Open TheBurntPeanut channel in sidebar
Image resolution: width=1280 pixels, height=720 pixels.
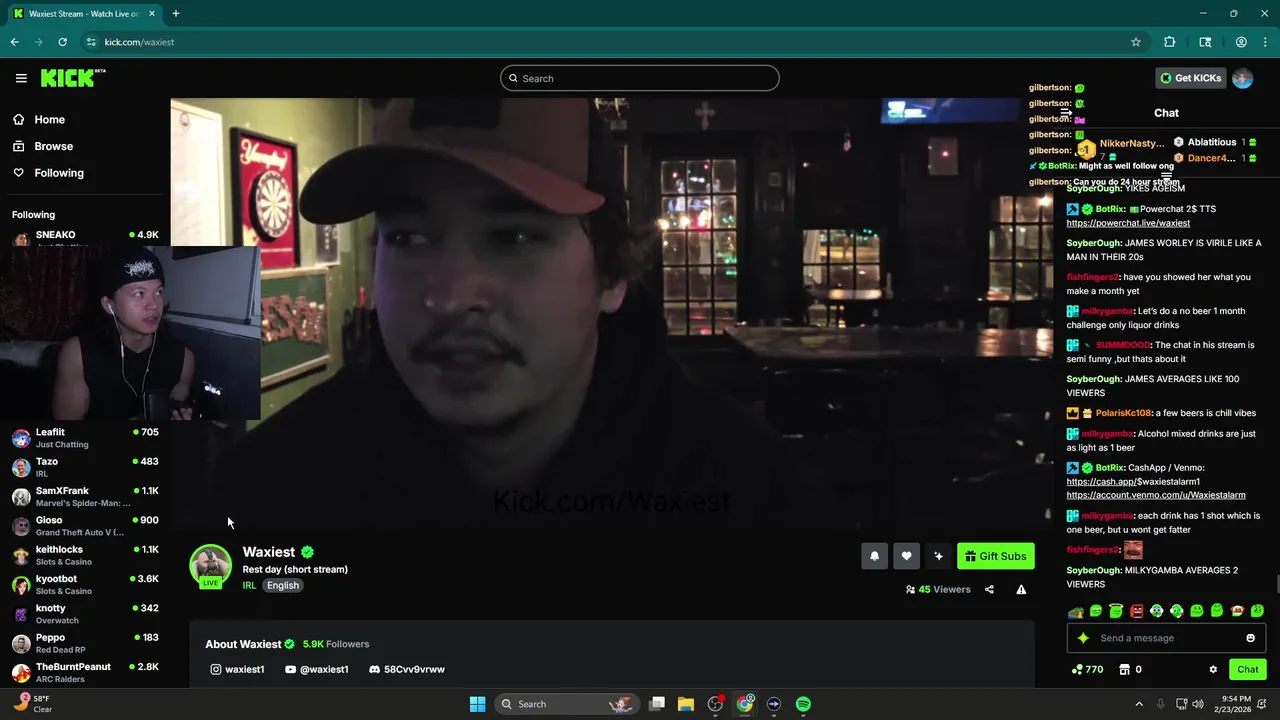coord(85,673)
